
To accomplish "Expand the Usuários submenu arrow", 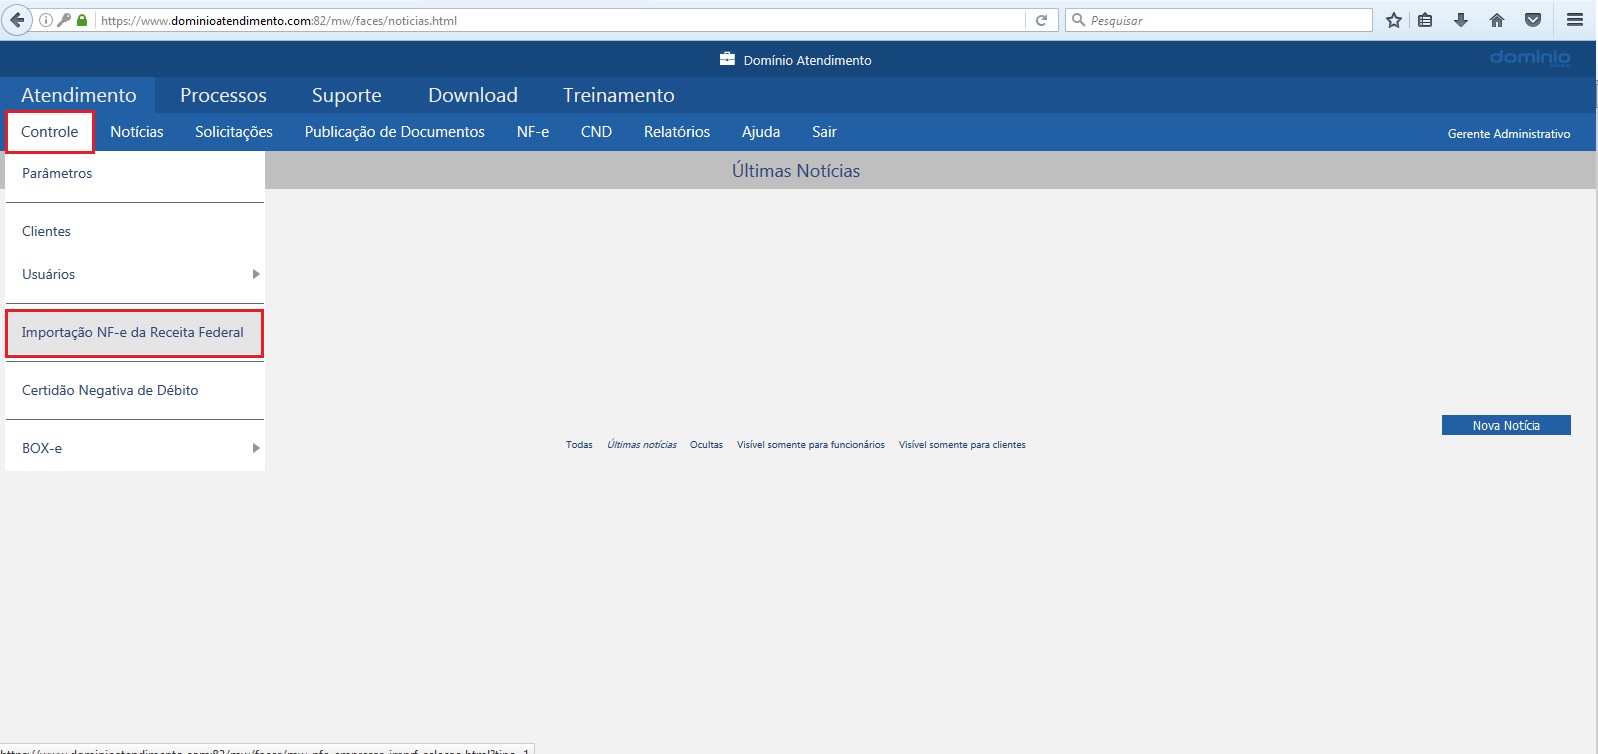I will pos(256,274).
